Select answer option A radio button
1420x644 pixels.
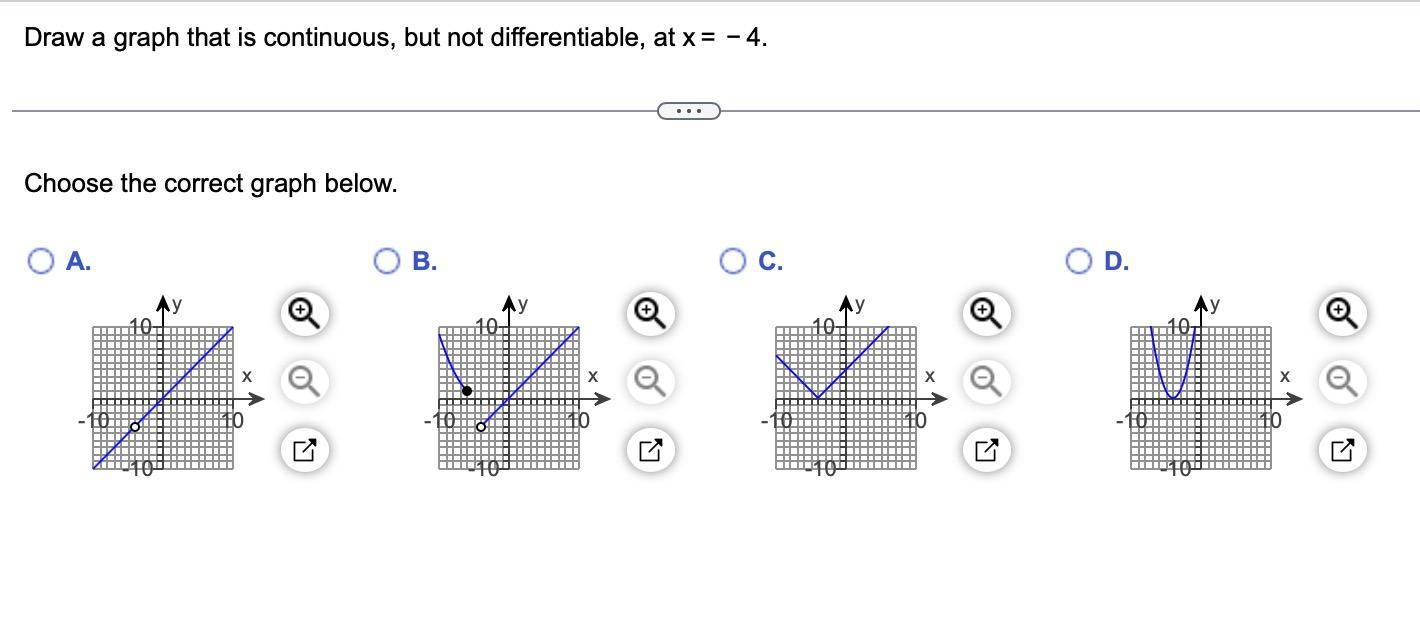41,262
